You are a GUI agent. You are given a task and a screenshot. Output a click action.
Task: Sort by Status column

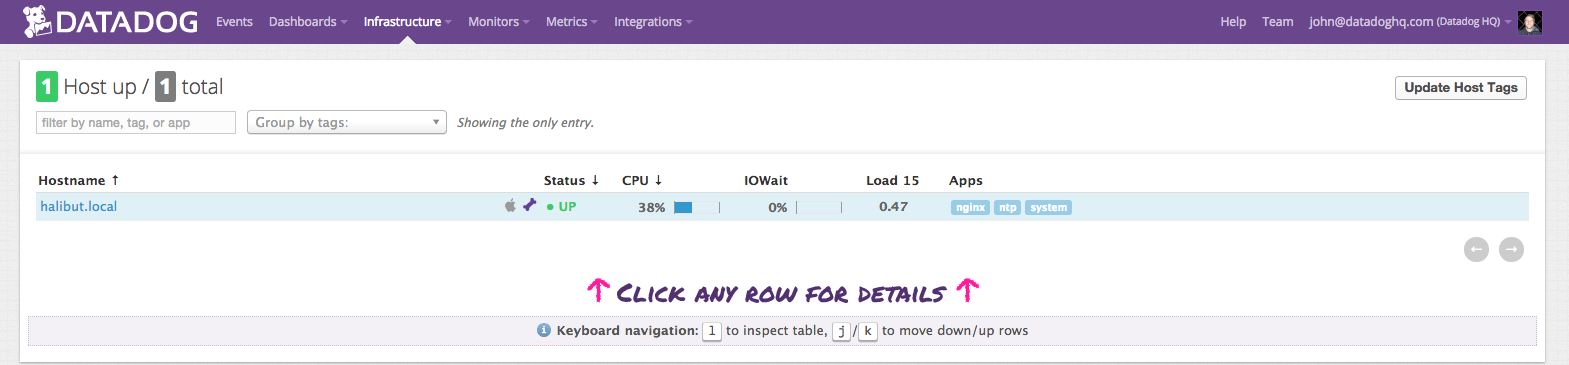click(571, 181)
